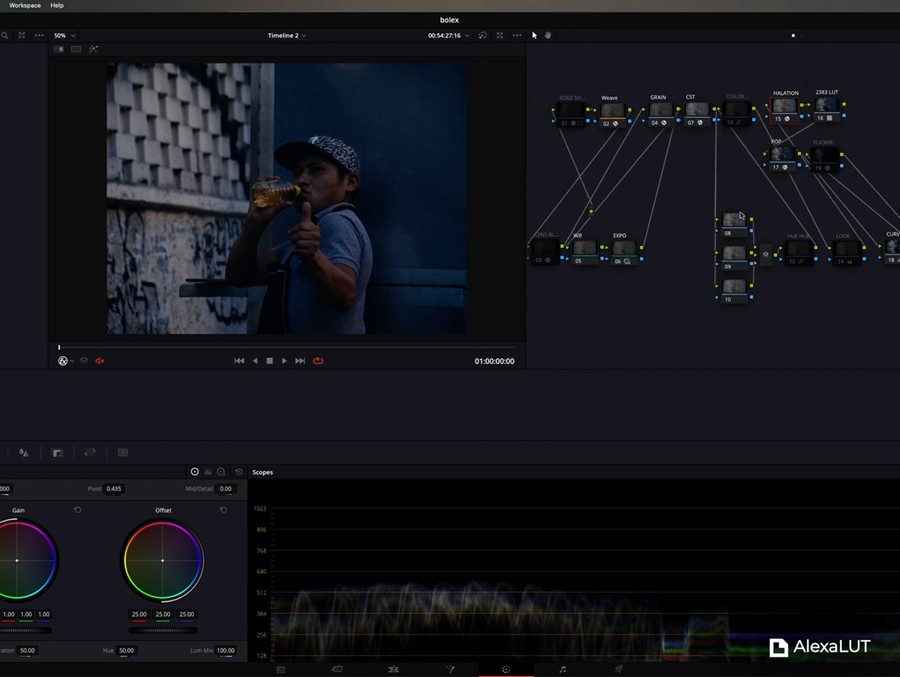Screen dimensions: 900x677
Task: Open the Help menu
Action: [57, 5]
